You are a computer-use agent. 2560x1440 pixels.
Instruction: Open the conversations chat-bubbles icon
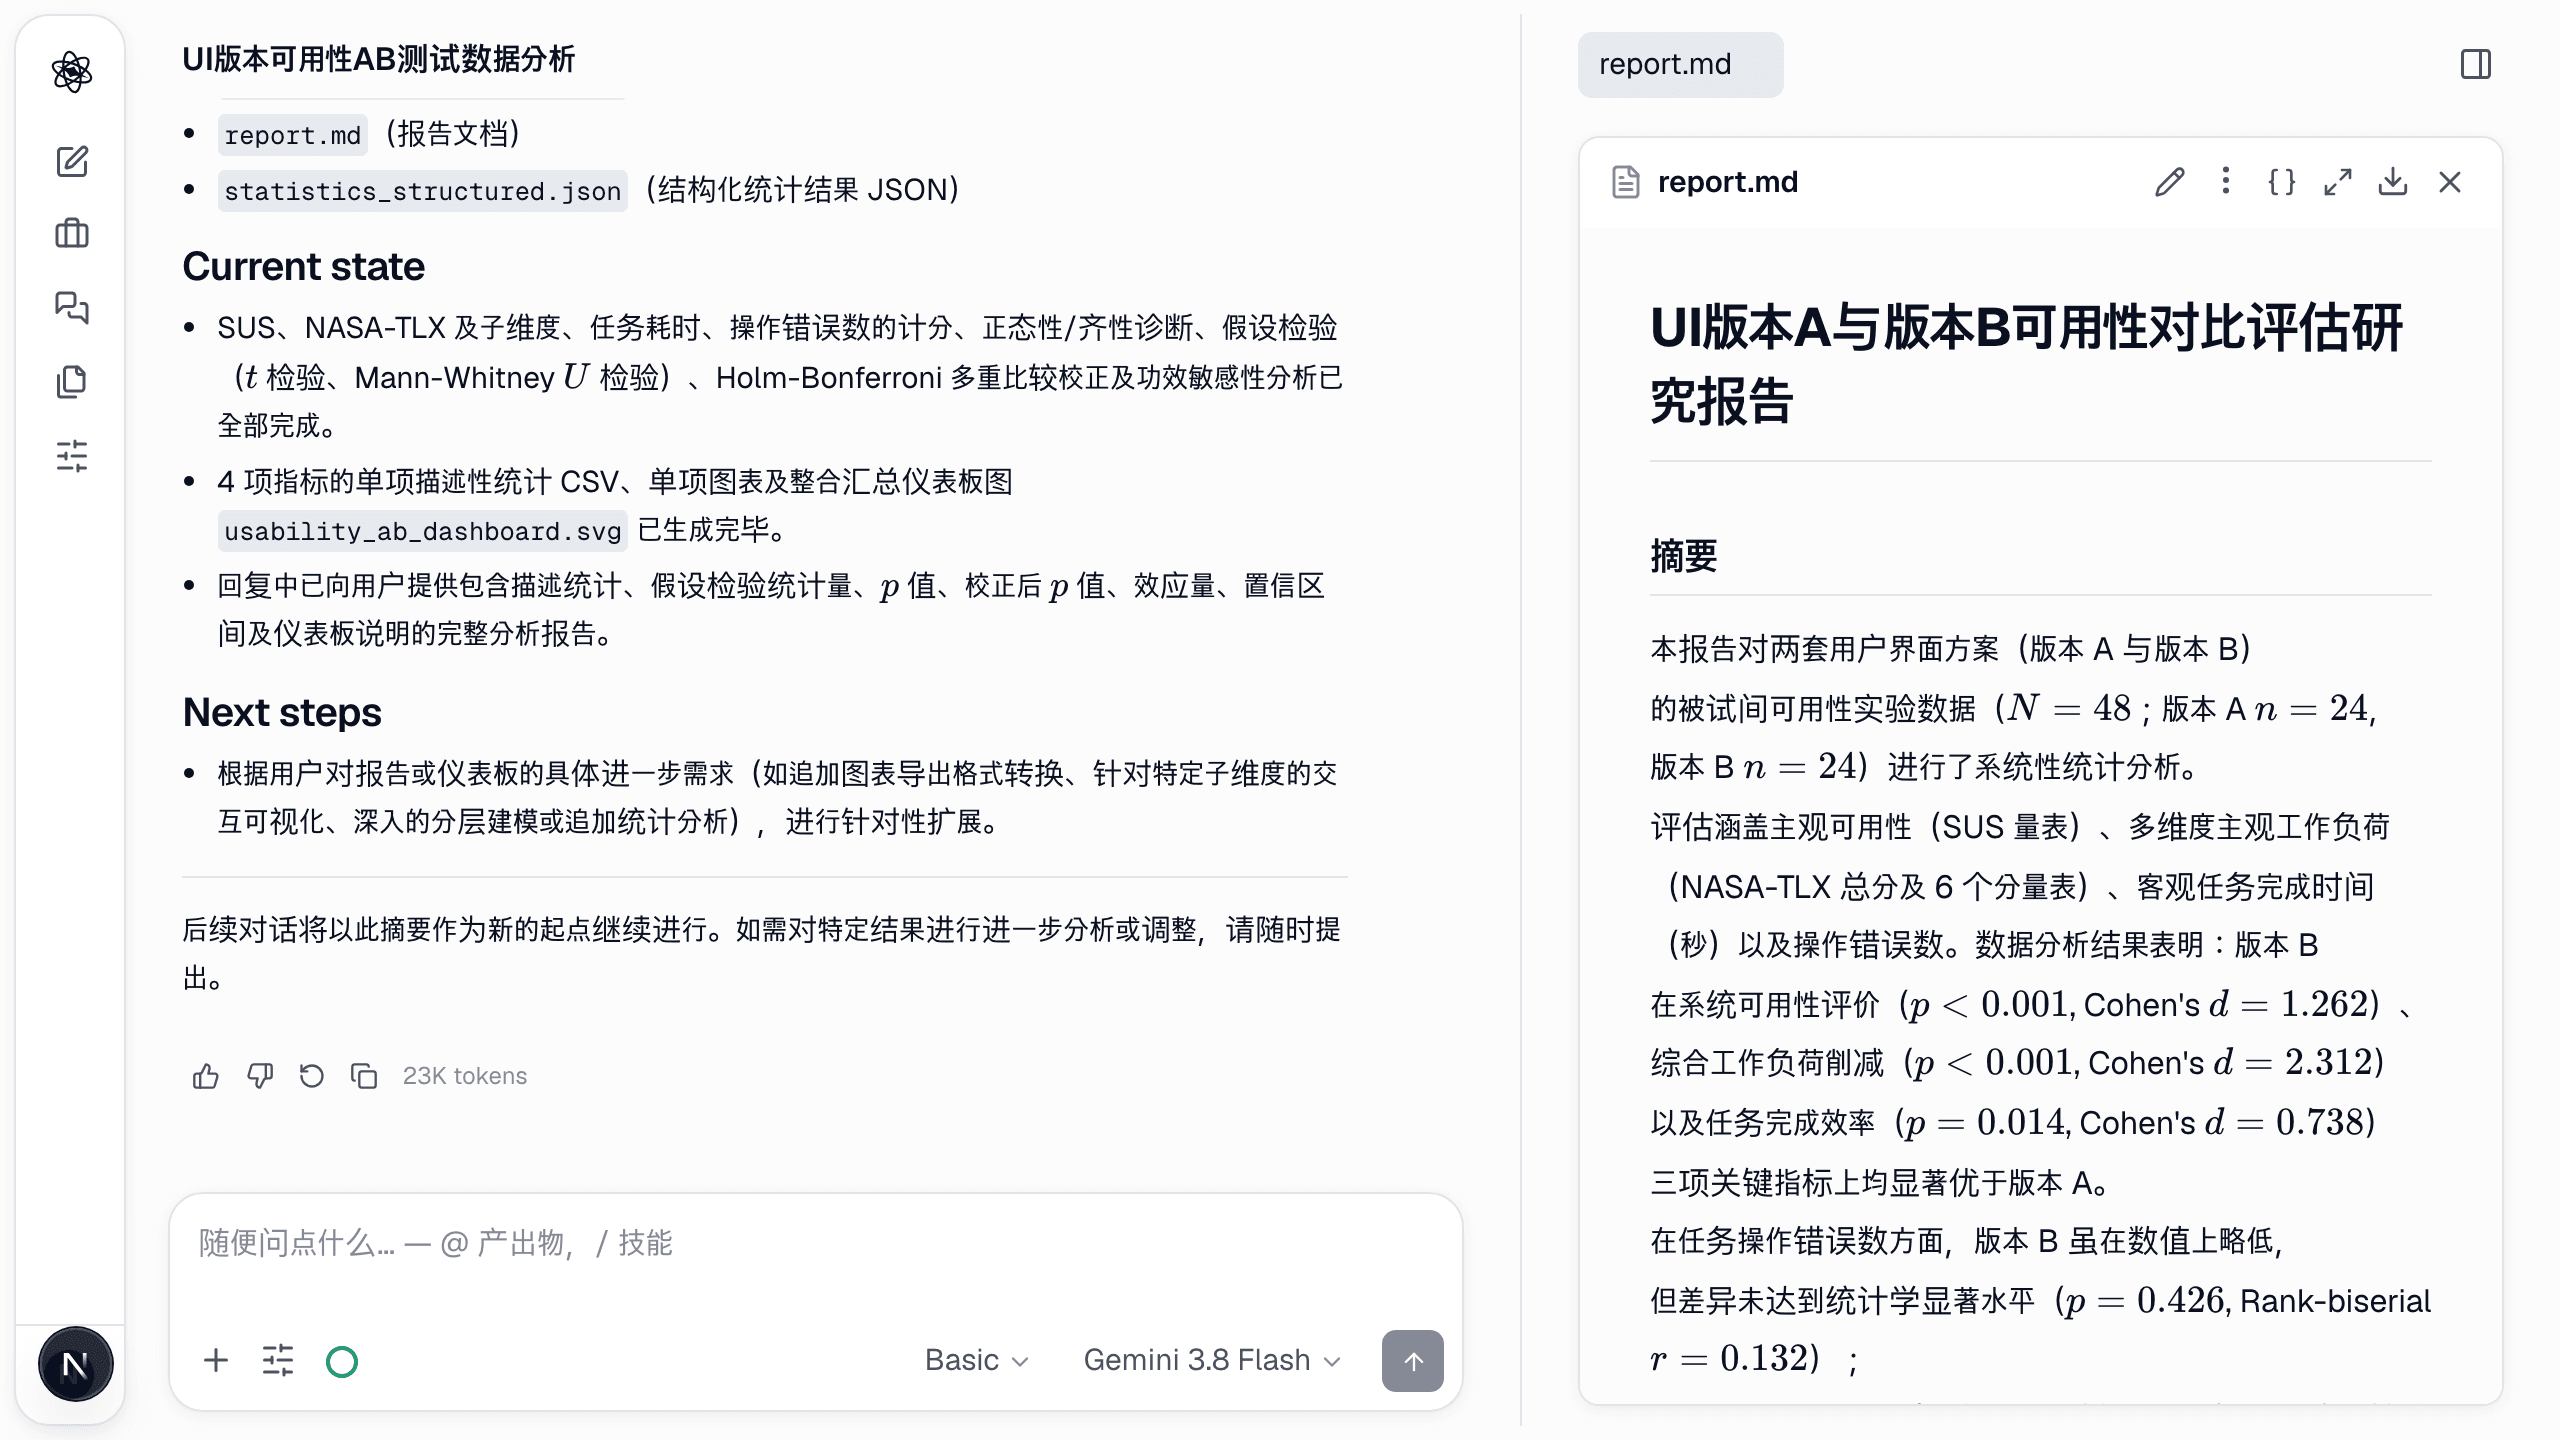72,307
